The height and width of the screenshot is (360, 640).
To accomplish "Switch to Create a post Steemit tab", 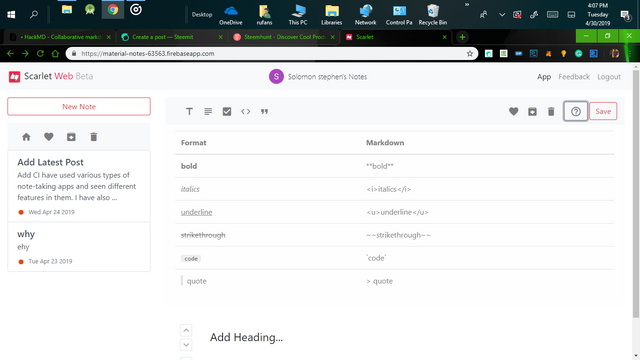I will (171, 37).
